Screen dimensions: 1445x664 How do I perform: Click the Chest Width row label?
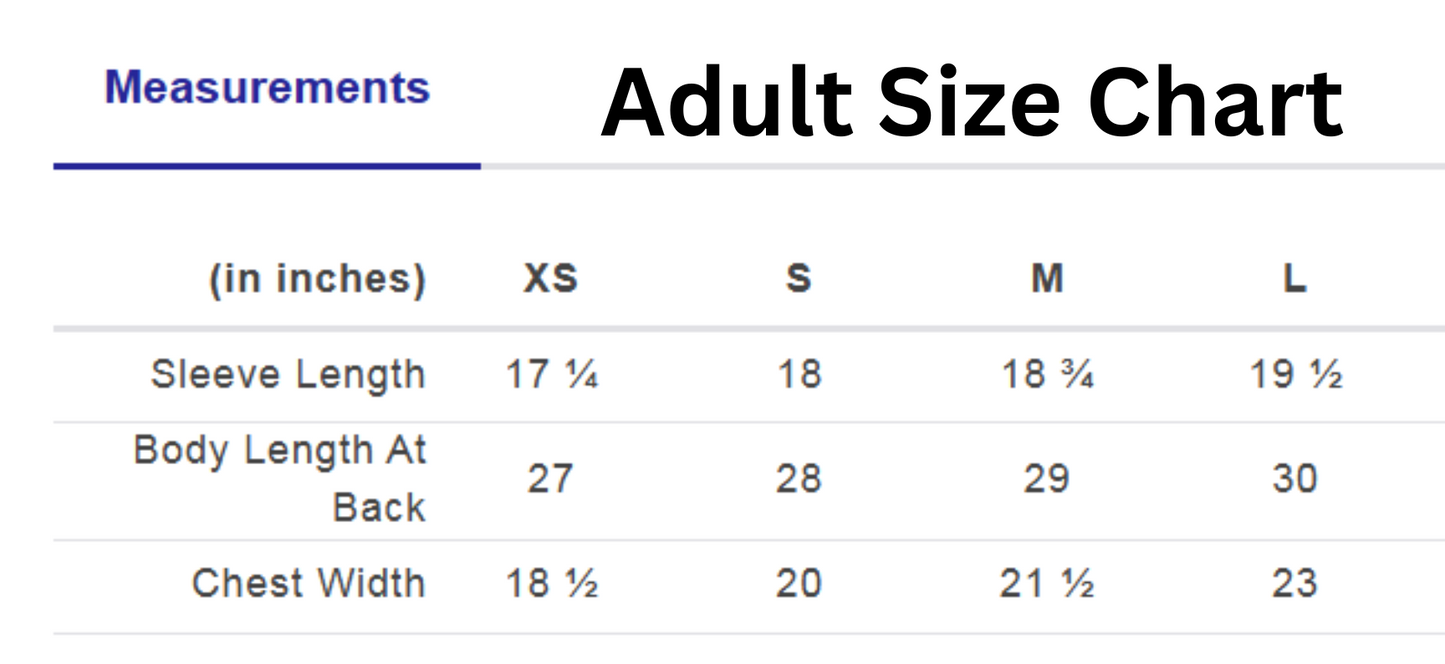coord(308,582)
